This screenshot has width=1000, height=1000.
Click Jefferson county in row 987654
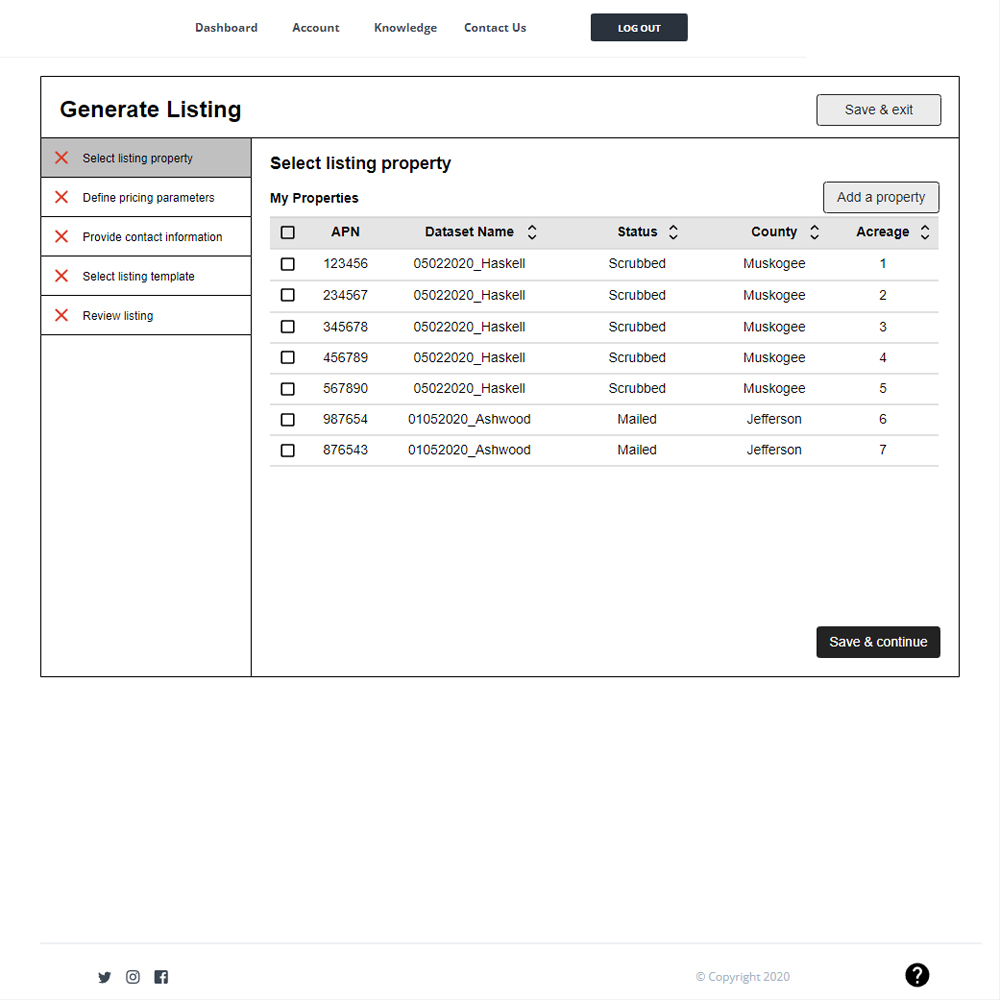pyautogui.click(x=774, y=419)
